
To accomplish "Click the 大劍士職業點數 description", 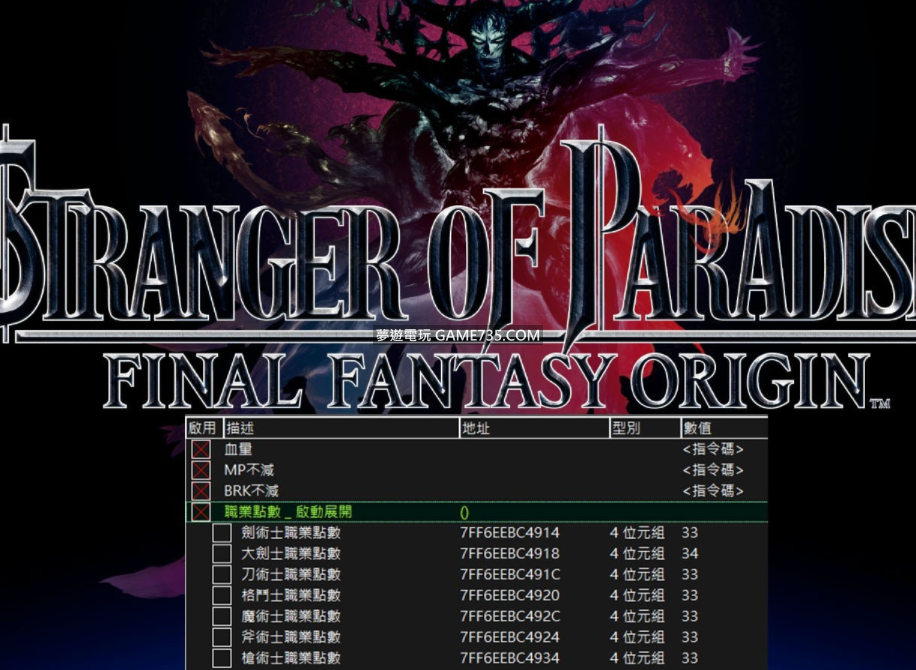I will pyautogui.click(x=291, y=554).
